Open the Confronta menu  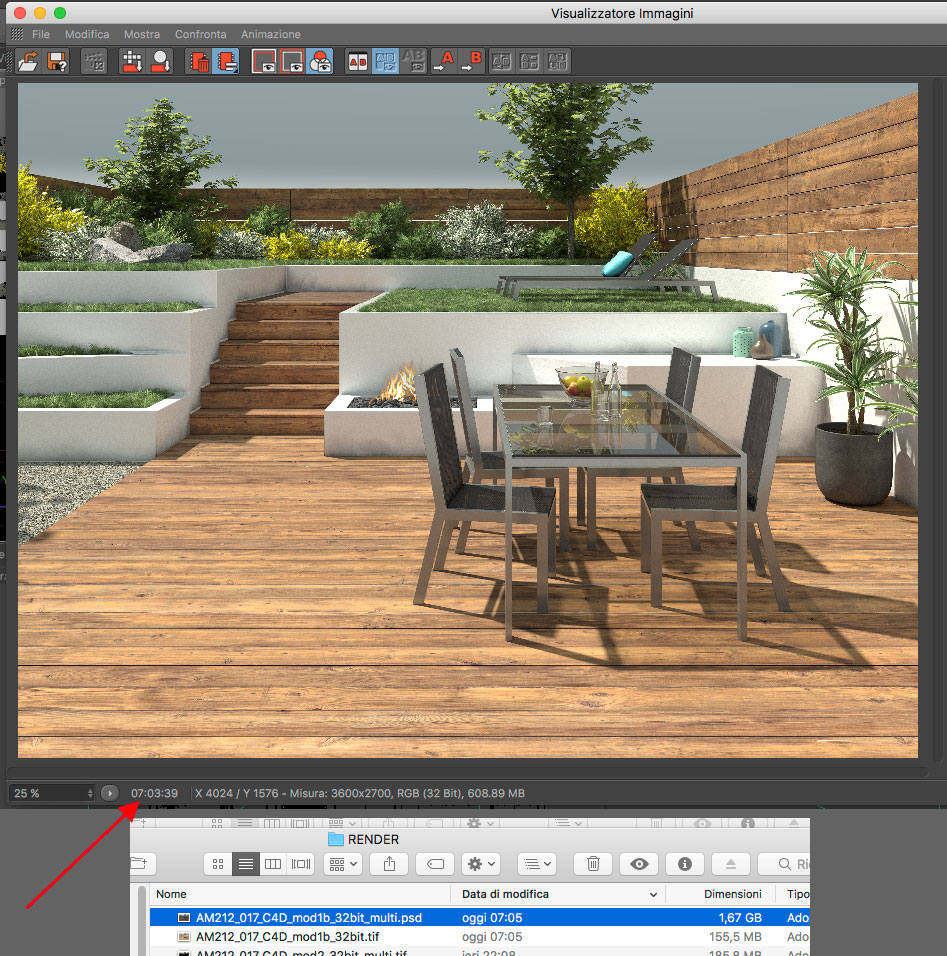pyautogui.click(x=201, y=34)
